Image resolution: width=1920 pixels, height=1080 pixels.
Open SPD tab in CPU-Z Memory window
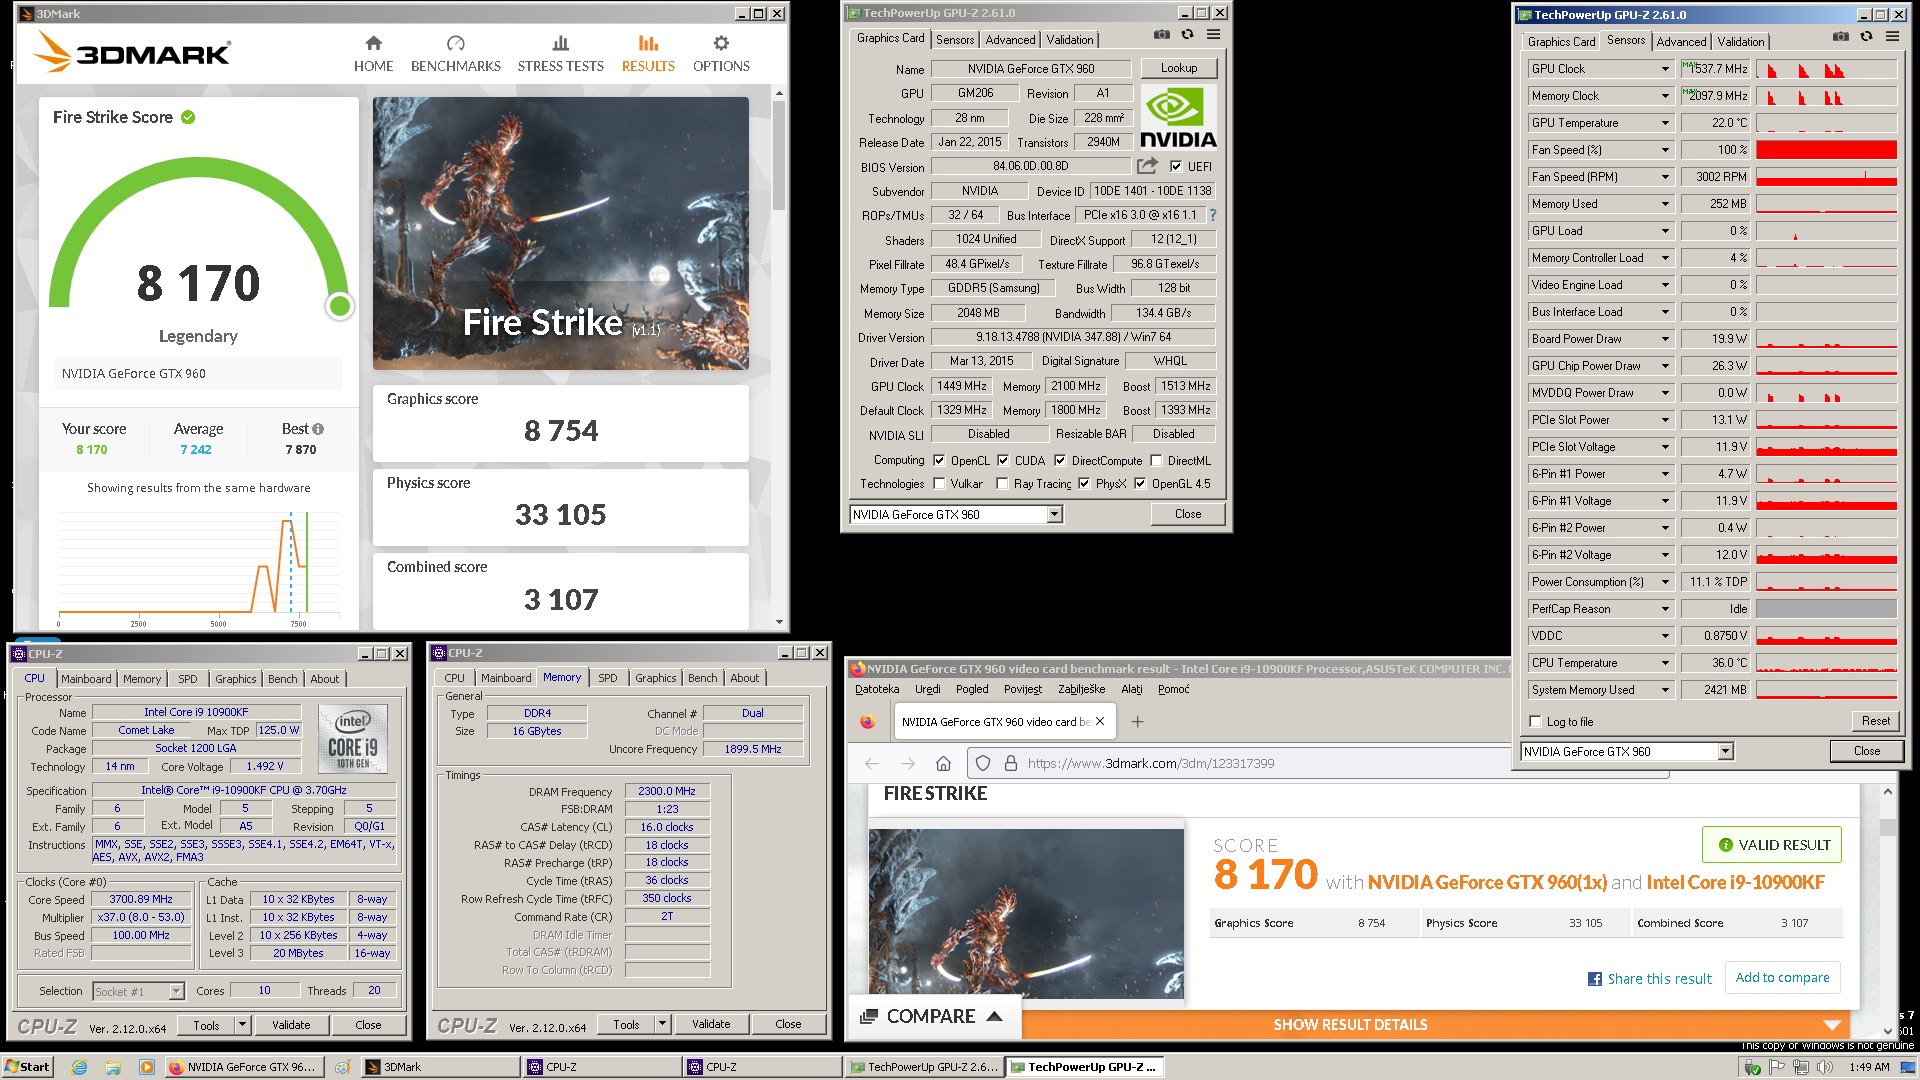coord(607,678)
